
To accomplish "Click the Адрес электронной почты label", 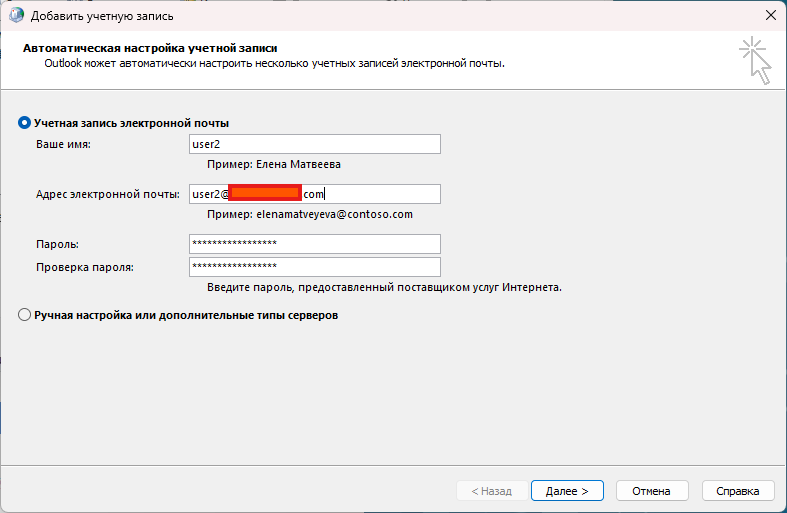I will coord(106,194).
